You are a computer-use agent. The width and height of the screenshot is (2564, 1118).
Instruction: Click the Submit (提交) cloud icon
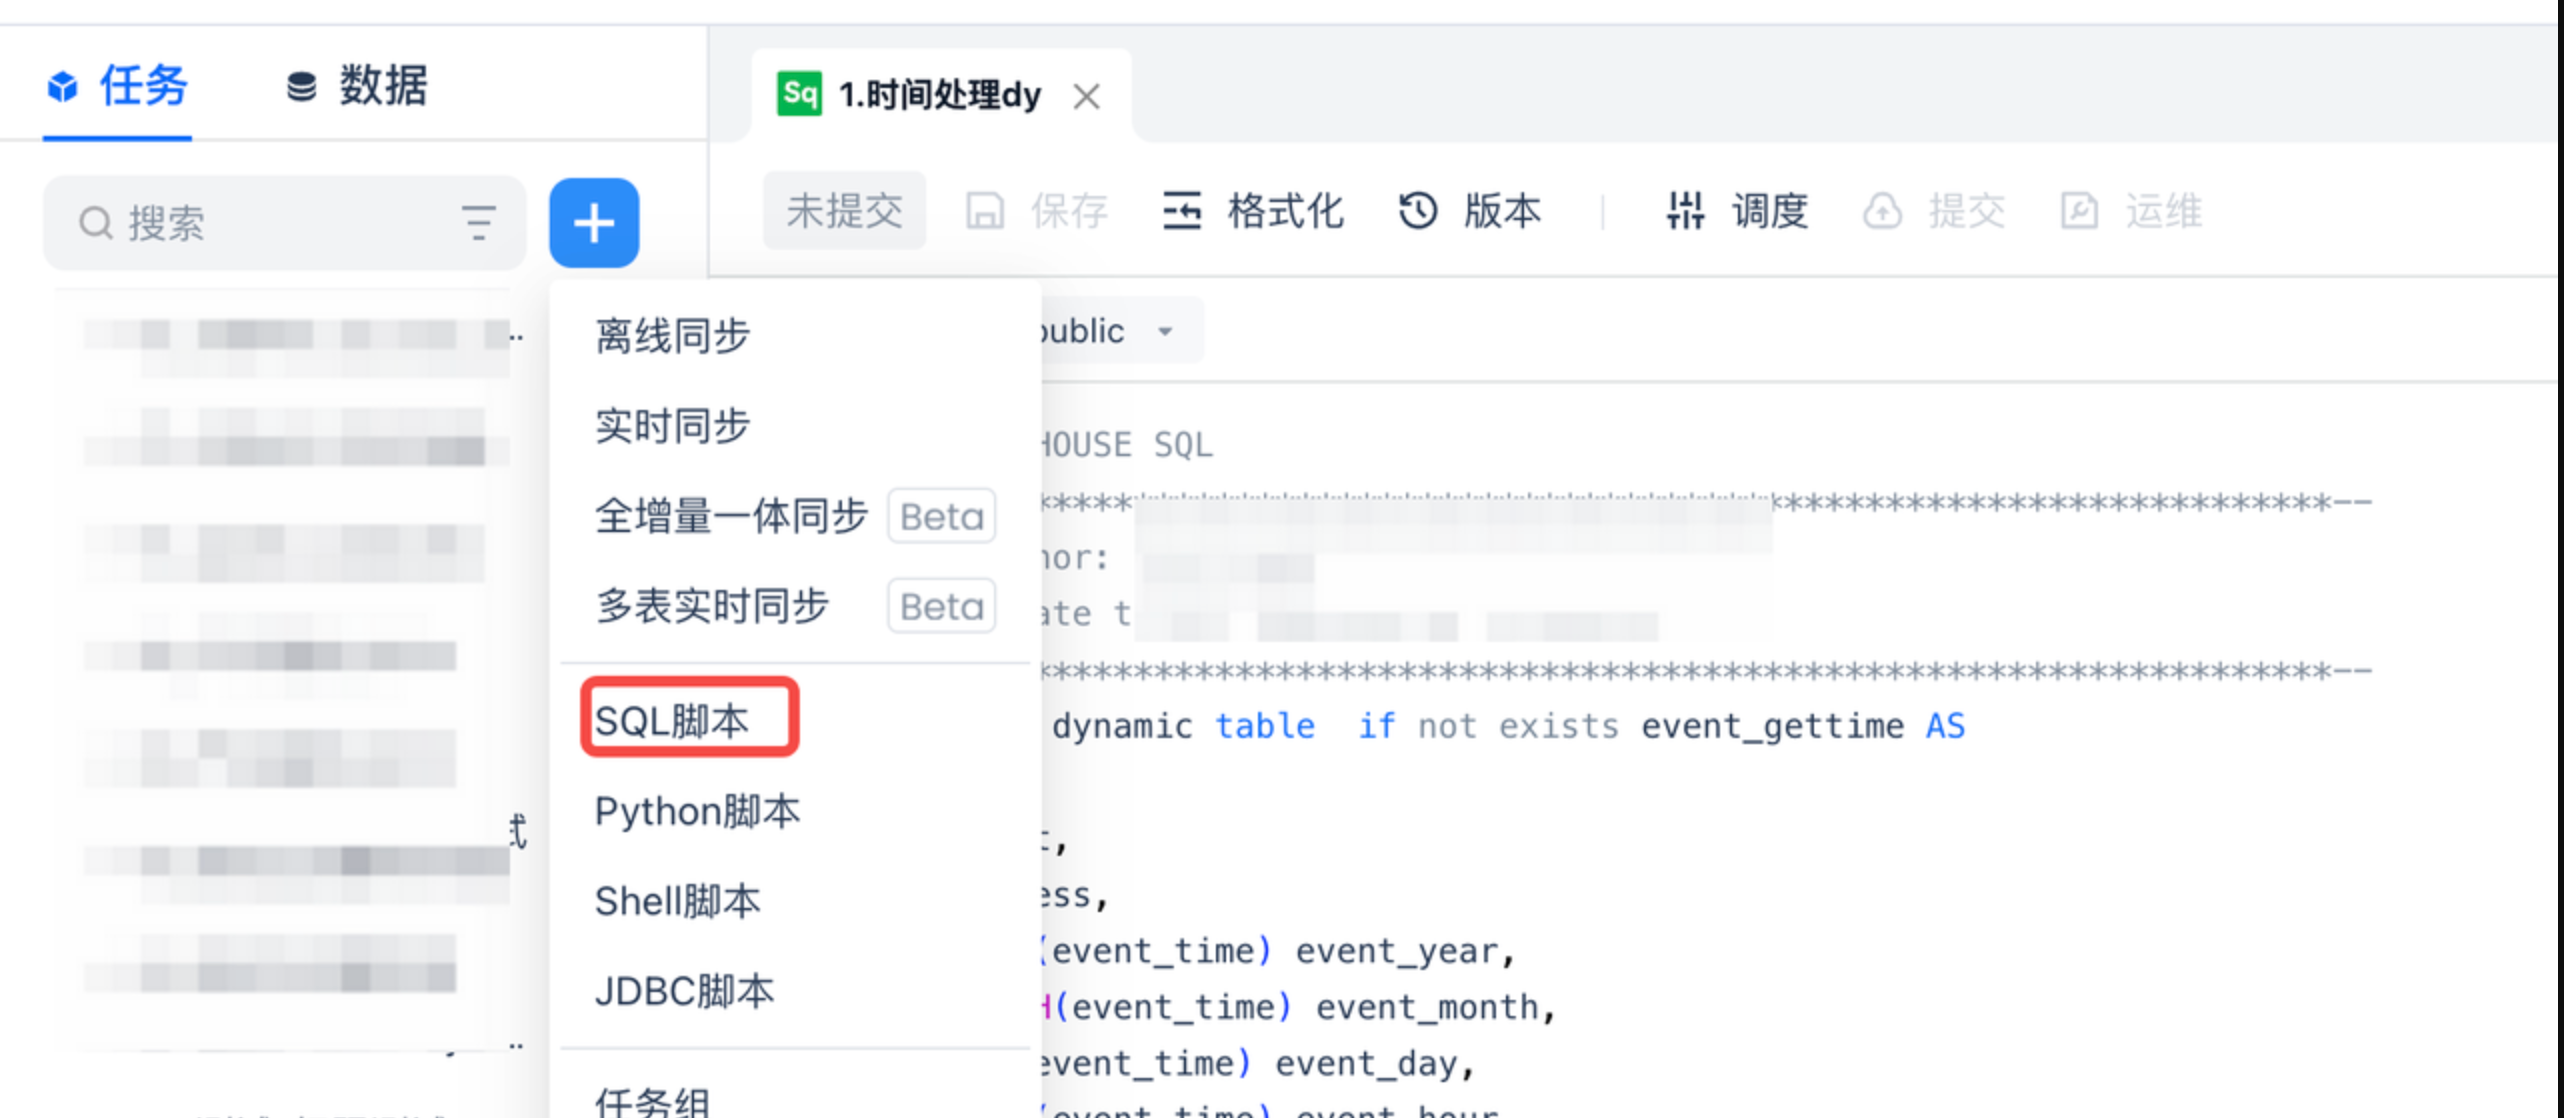[1882, 211]
